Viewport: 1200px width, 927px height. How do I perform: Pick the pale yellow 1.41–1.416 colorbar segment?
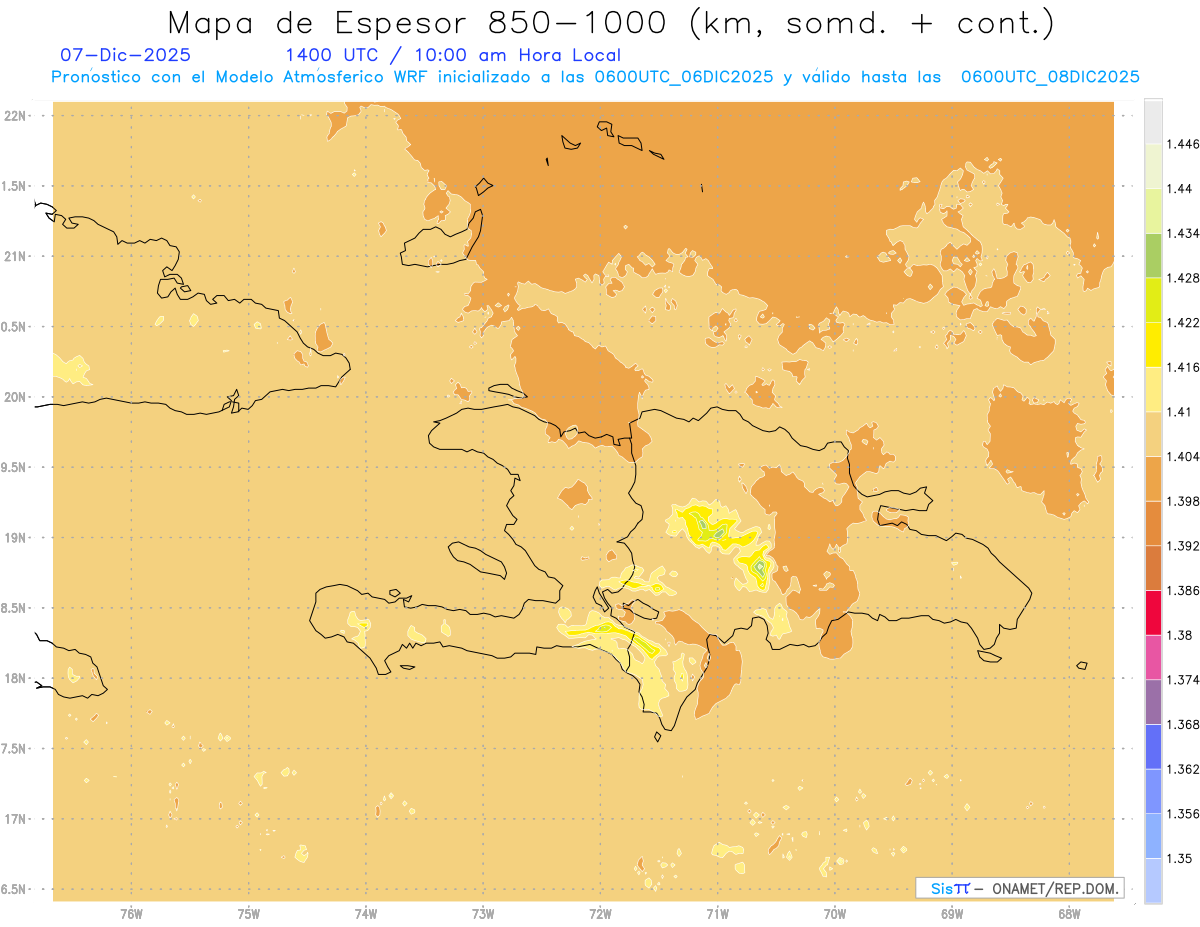[x=1153, y=389]
